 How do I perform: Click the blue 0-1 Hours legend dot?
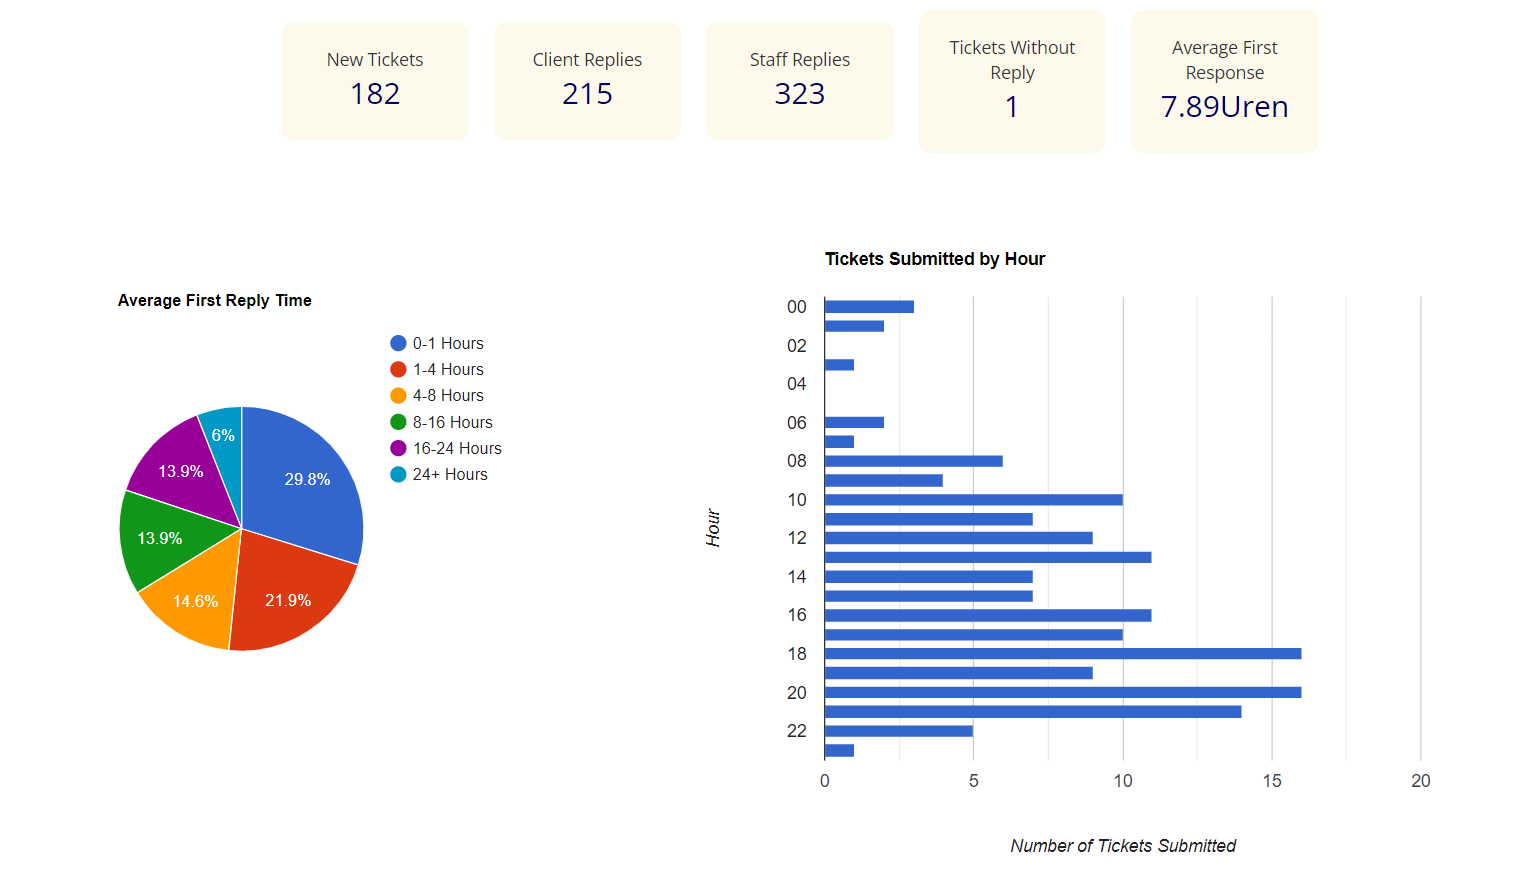[398, 343]
